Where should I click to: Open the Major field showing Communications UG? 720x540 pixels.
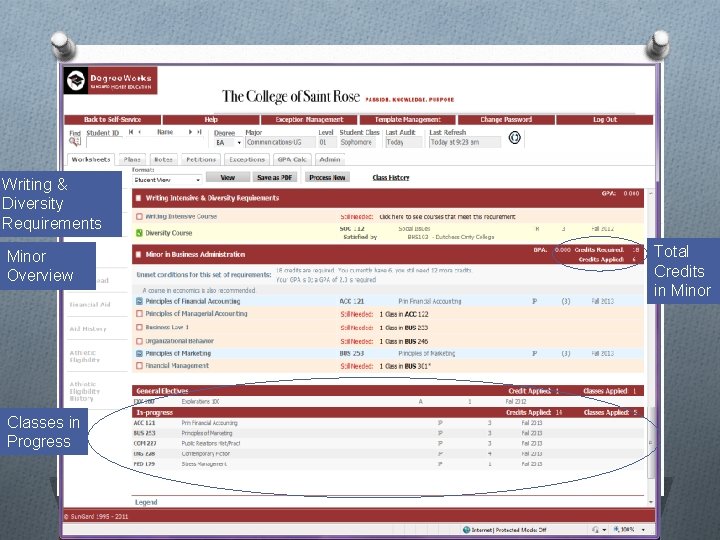(280, 142)
